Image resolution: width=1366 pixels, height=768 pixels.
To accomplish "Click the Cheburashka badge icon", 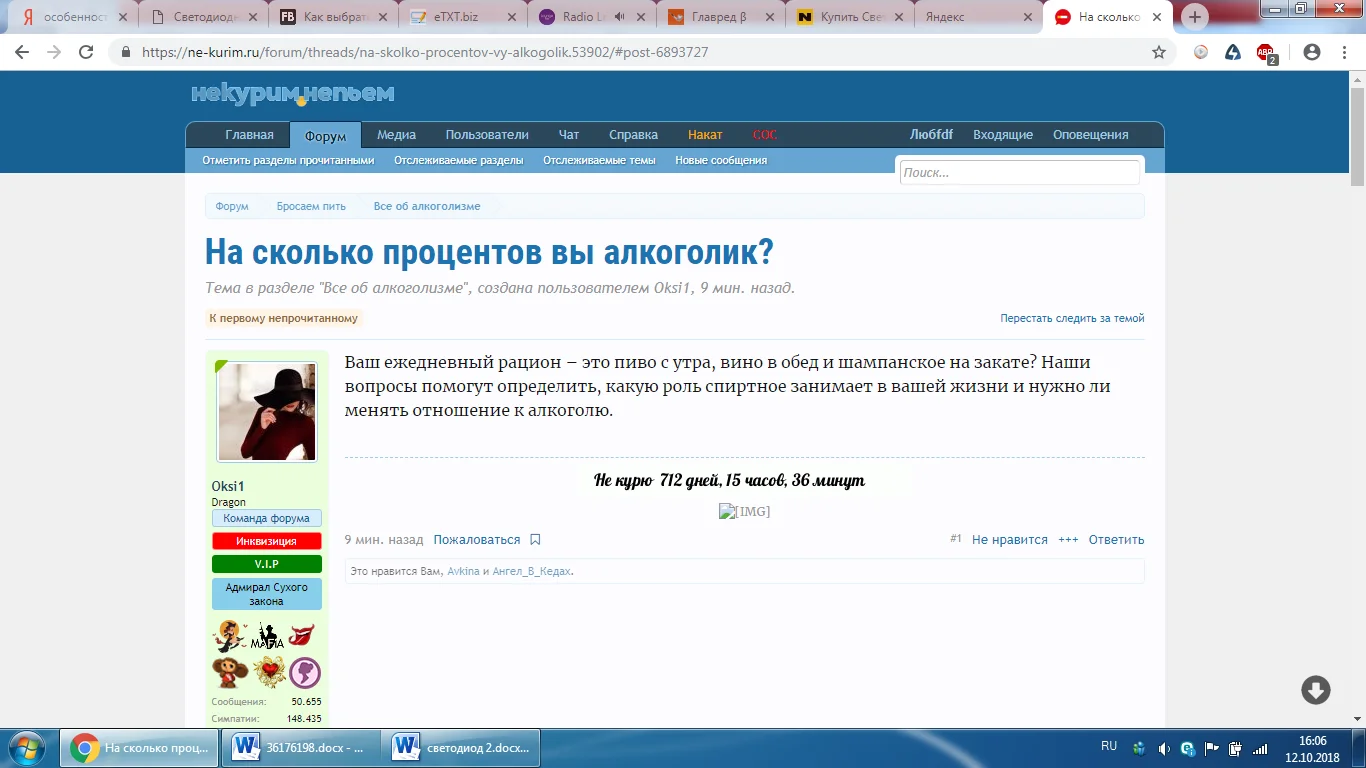I will pos(229,672).
